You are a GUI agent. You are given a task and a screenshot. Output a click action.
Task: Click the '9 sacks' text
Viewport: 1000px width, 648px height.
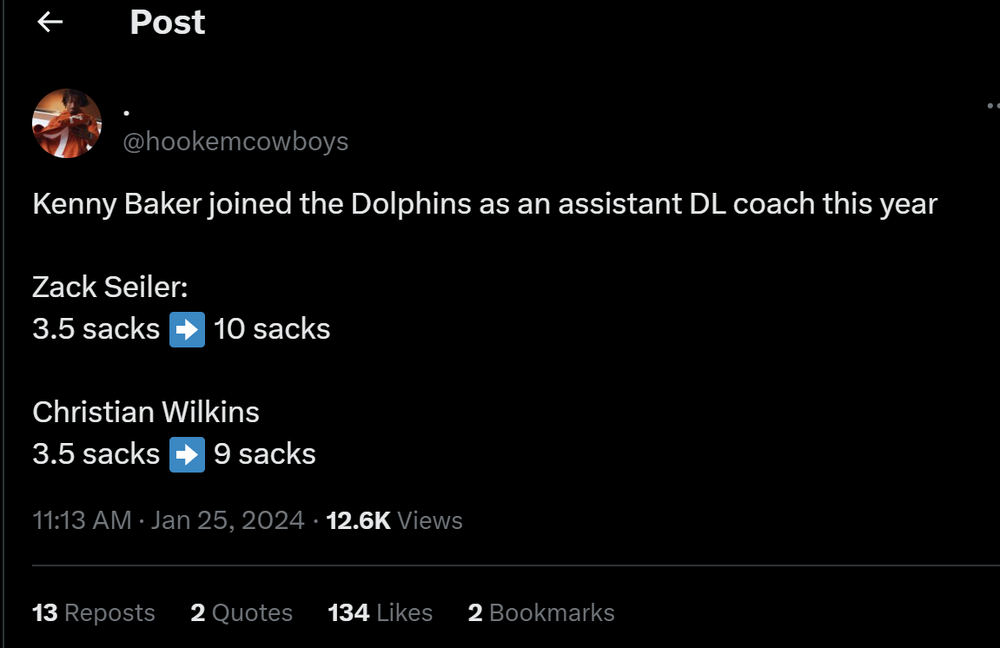click(265, 454)
